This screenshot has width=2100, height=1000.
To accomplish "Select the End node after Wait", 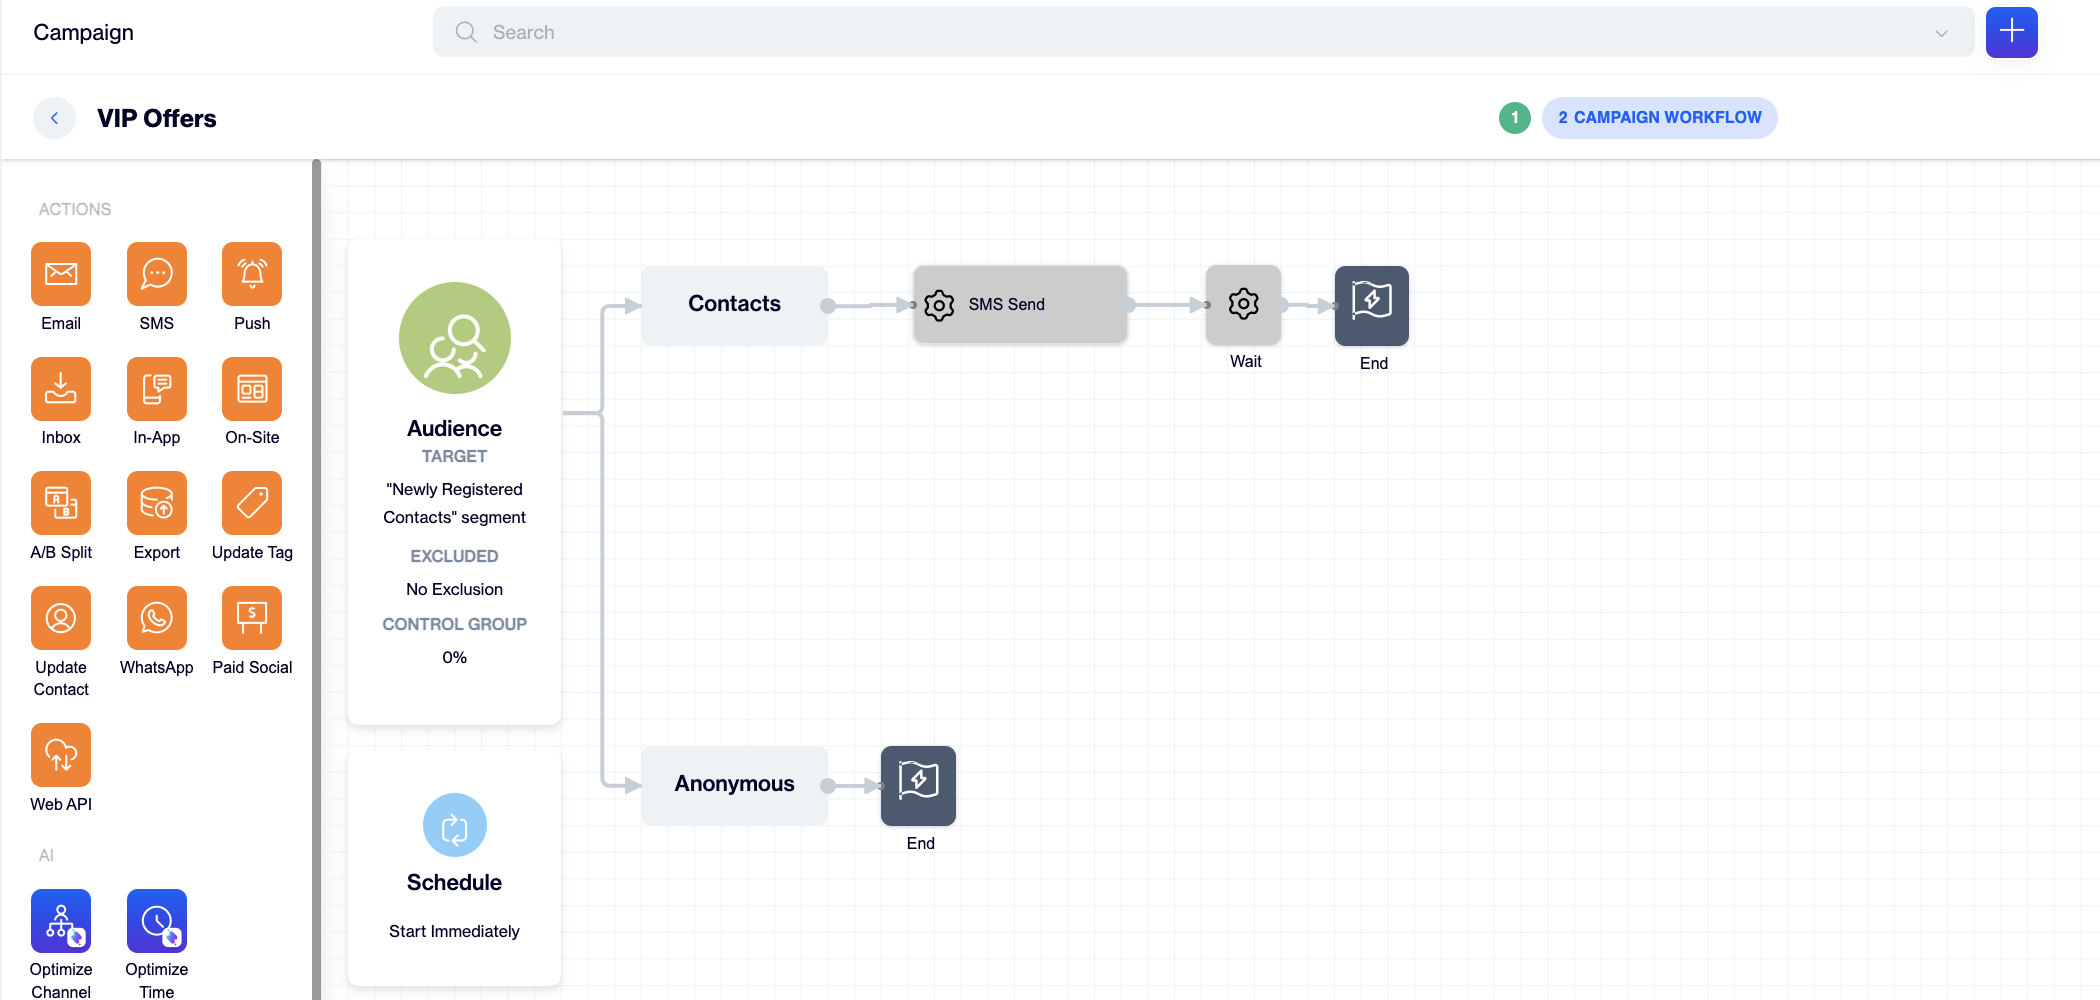I will coord(1372,305).
